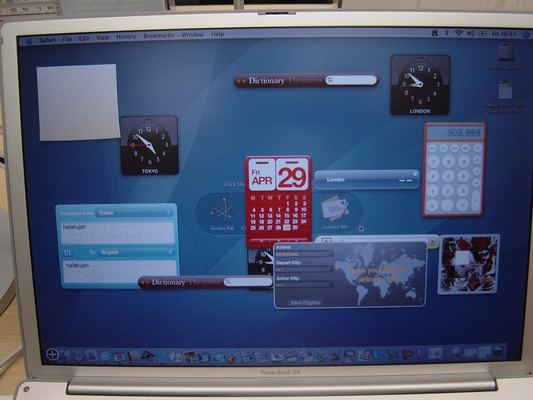Switch to Thesaurus in top Dictionary widget

[x=305, y=81]
